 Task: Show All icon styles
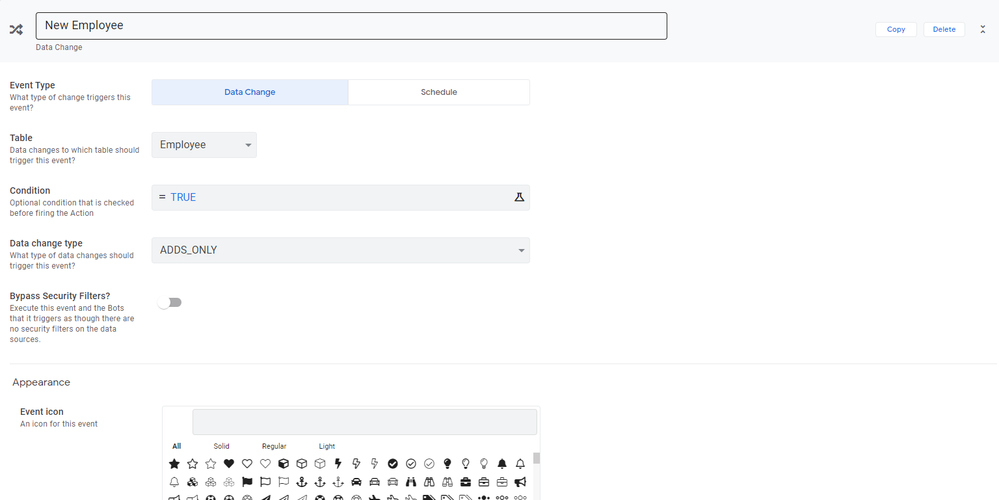click(176, 446)
